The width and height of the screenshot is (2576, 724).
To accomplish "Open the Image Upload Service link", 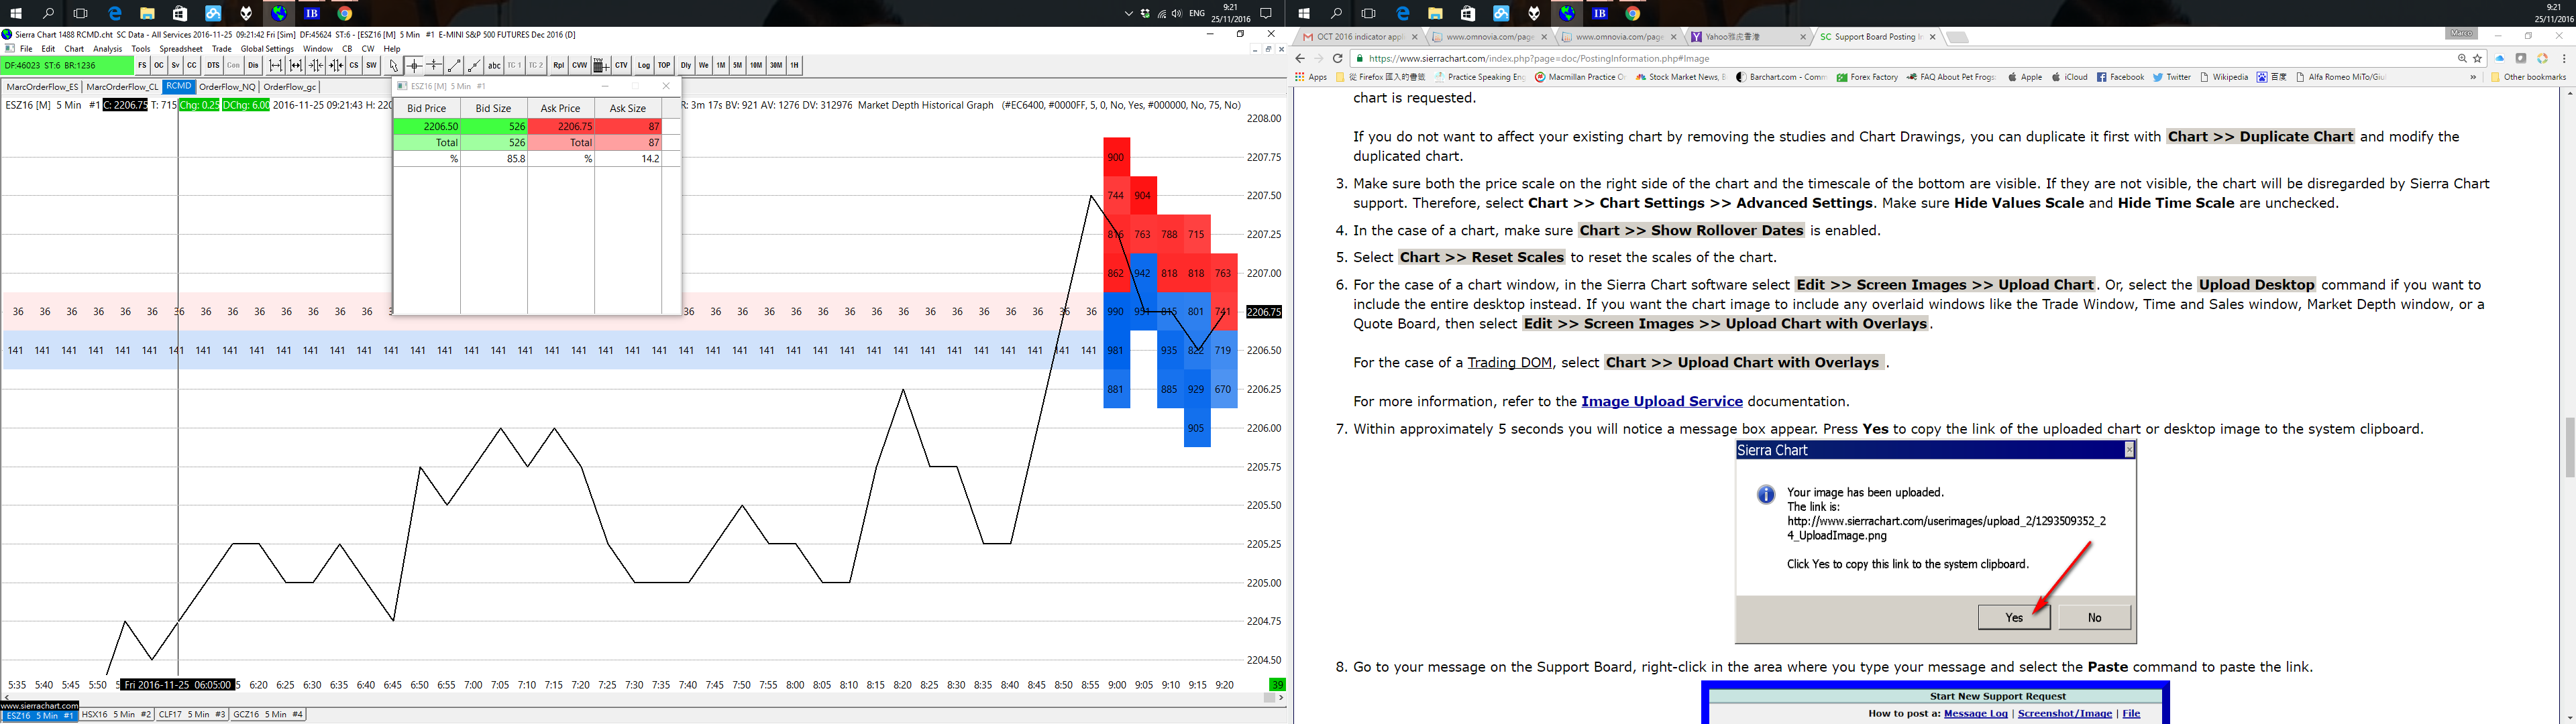I will (1661, 401).
